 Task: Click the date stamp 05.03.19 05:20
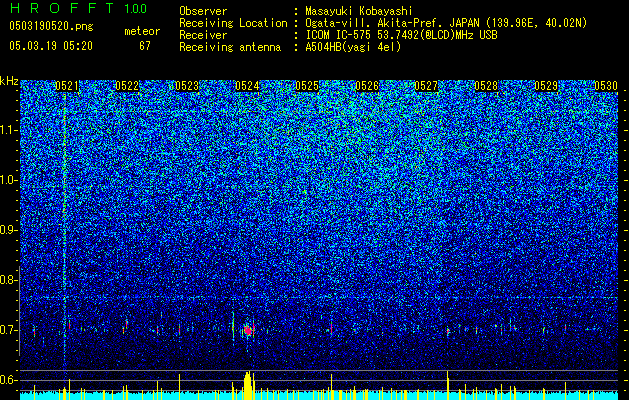pos(51,46)
